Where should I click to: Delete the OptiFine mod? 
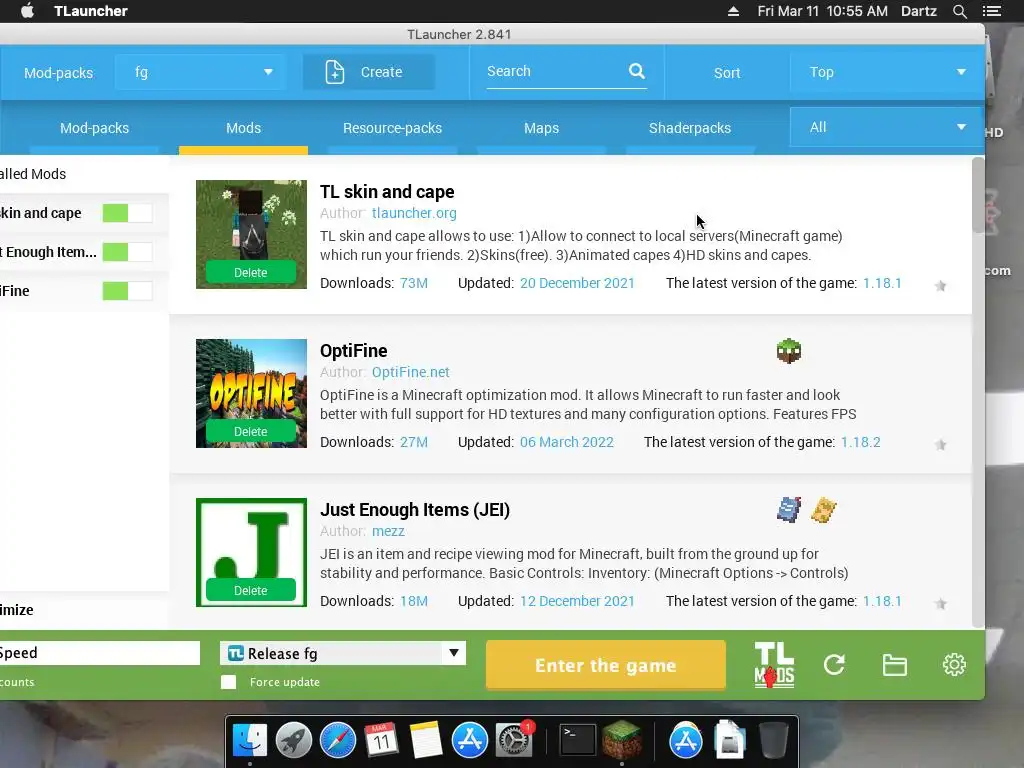click(x=251, y=432)
